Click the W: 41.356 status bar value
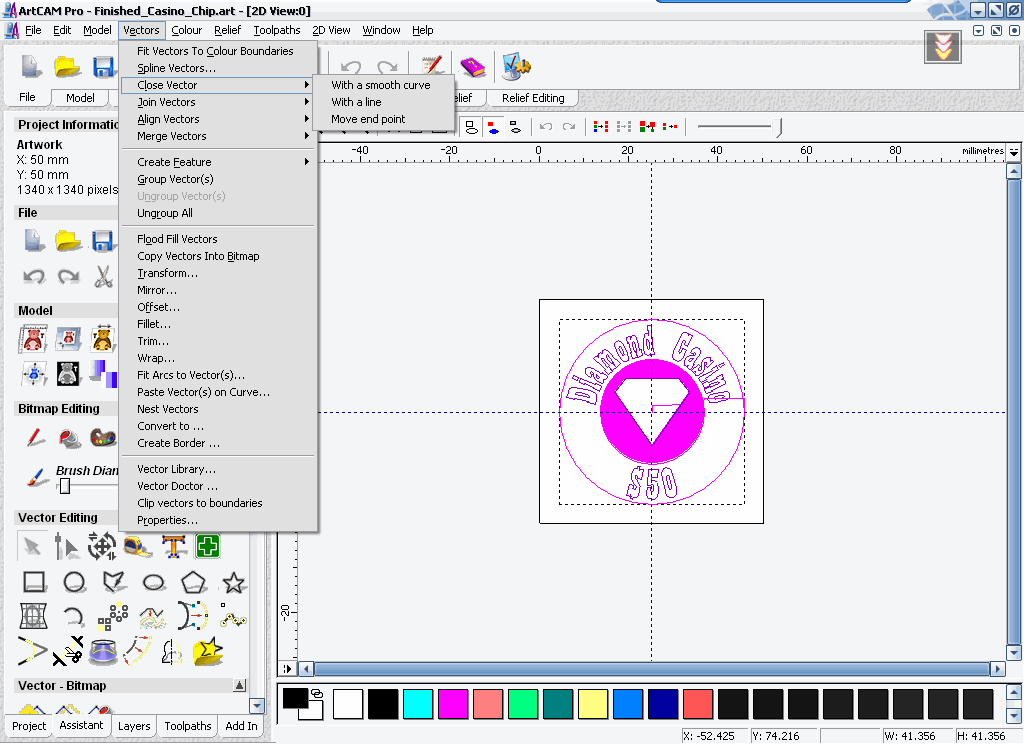1024x744 pixels. tap(910, 736)
